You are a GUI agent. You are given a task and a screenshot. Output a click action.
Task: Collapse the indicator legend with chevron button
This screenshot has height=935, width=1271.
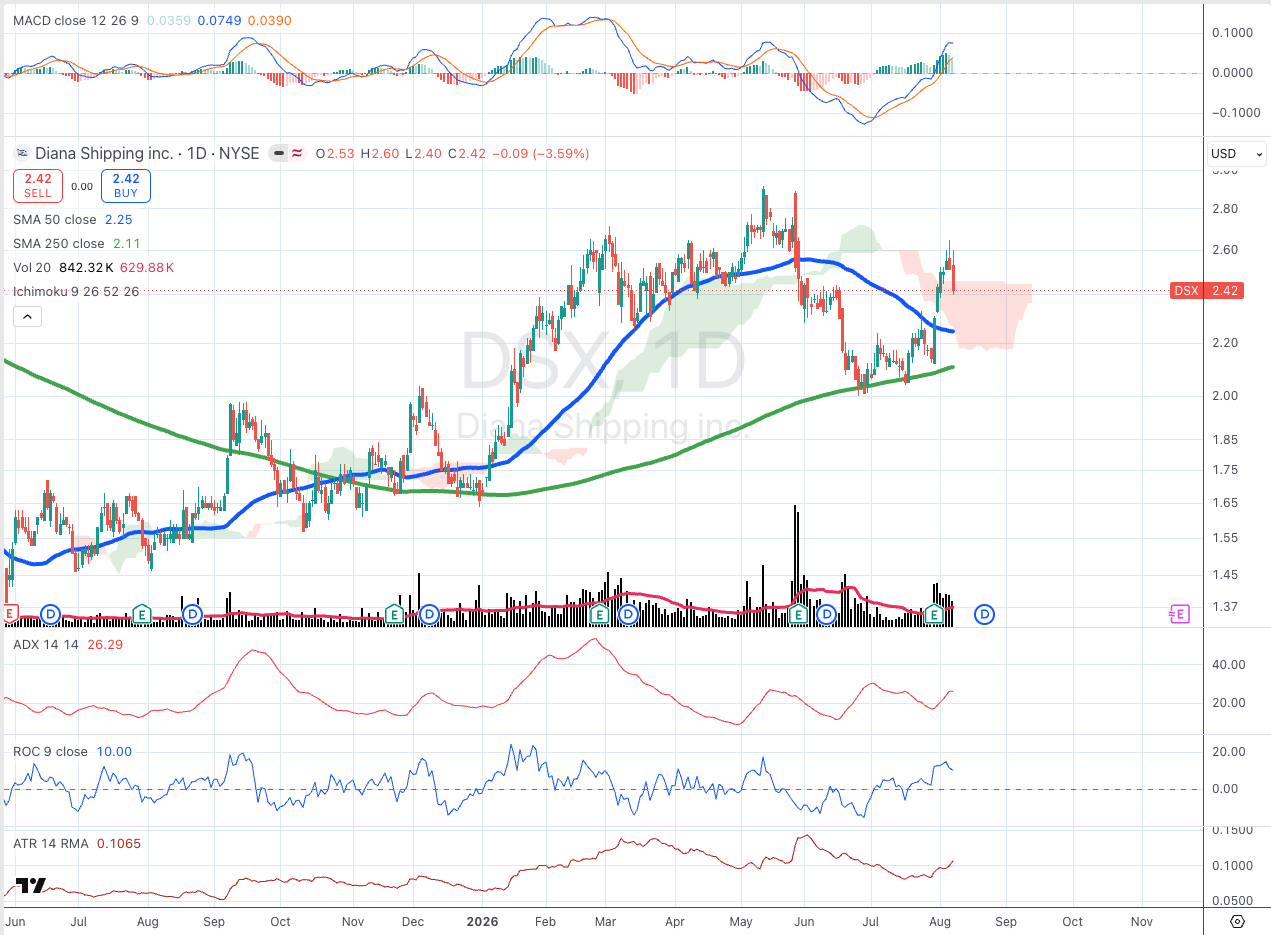pyautogui.click(x=26, y=317)
